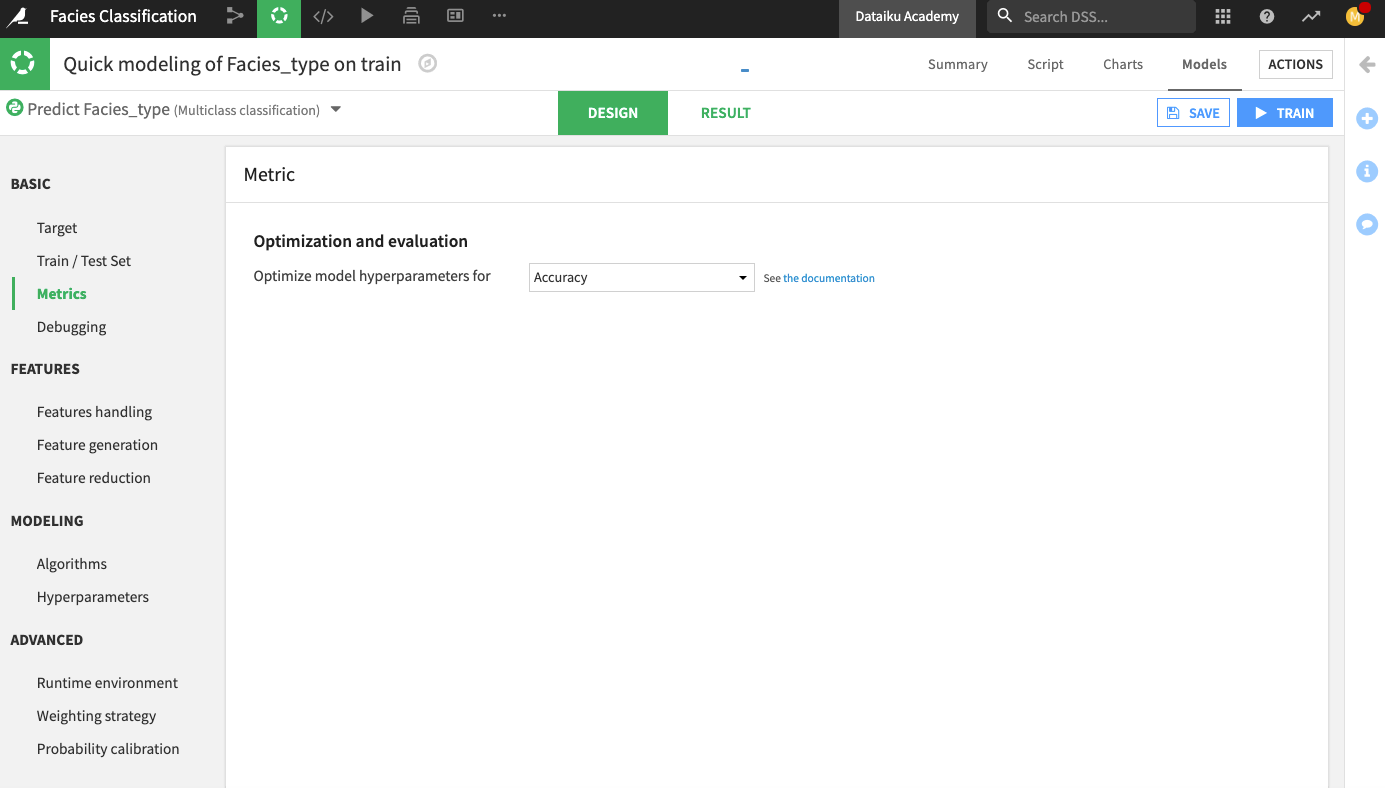Go to the Charts tab
1385x788 pixels.
(1122, 64)
